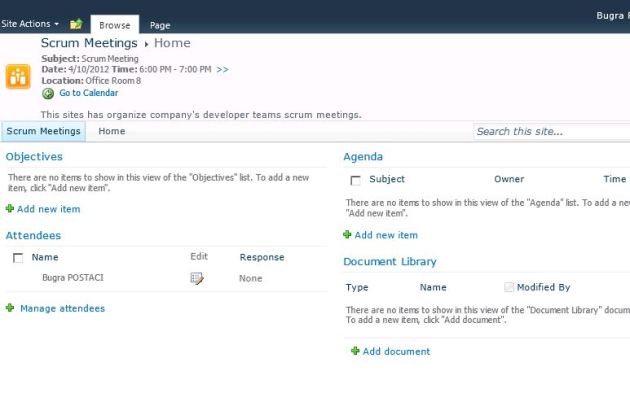Click the Navigate Up folder icon

[x=76, y=24]
